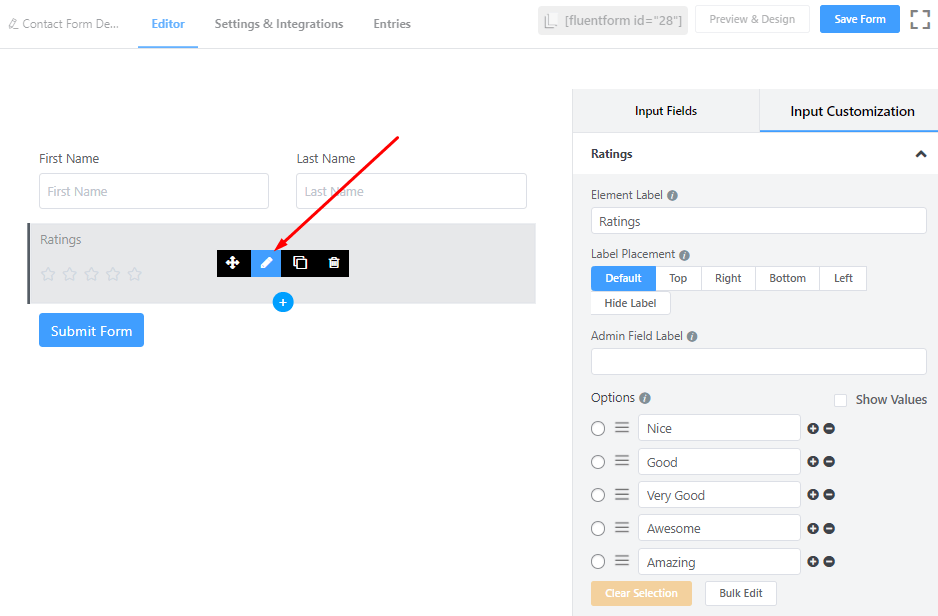The width and height of the screenshot is (938, 616).
Task: Add an option after the Nice row
Action: 813,429
